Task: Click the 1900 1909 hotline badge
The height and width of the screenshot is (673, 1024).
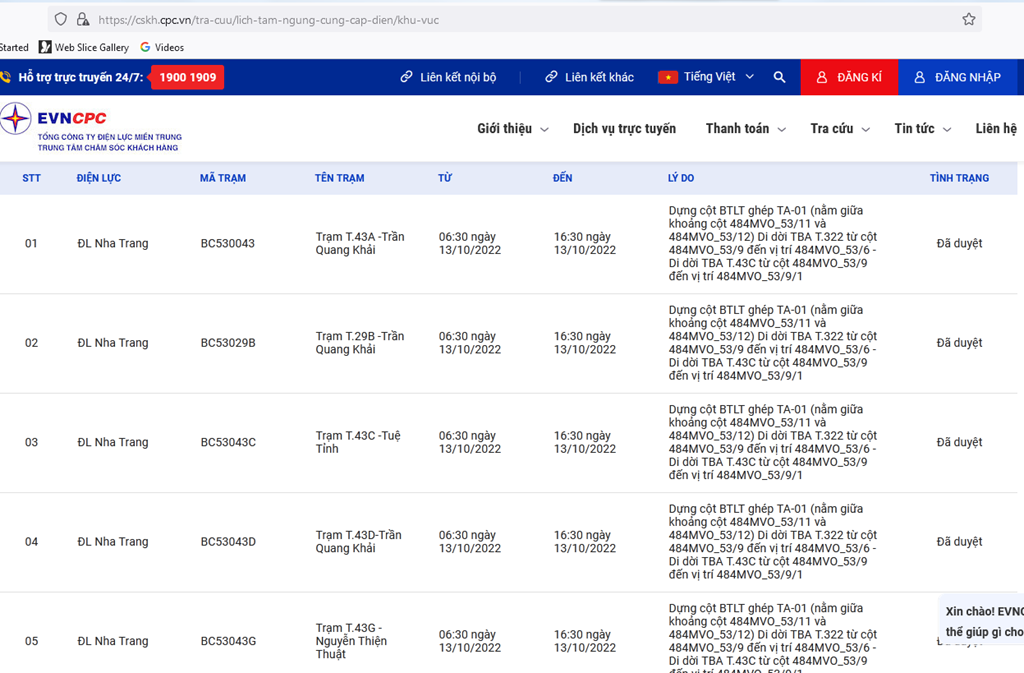Action: [x=187, y=77]
